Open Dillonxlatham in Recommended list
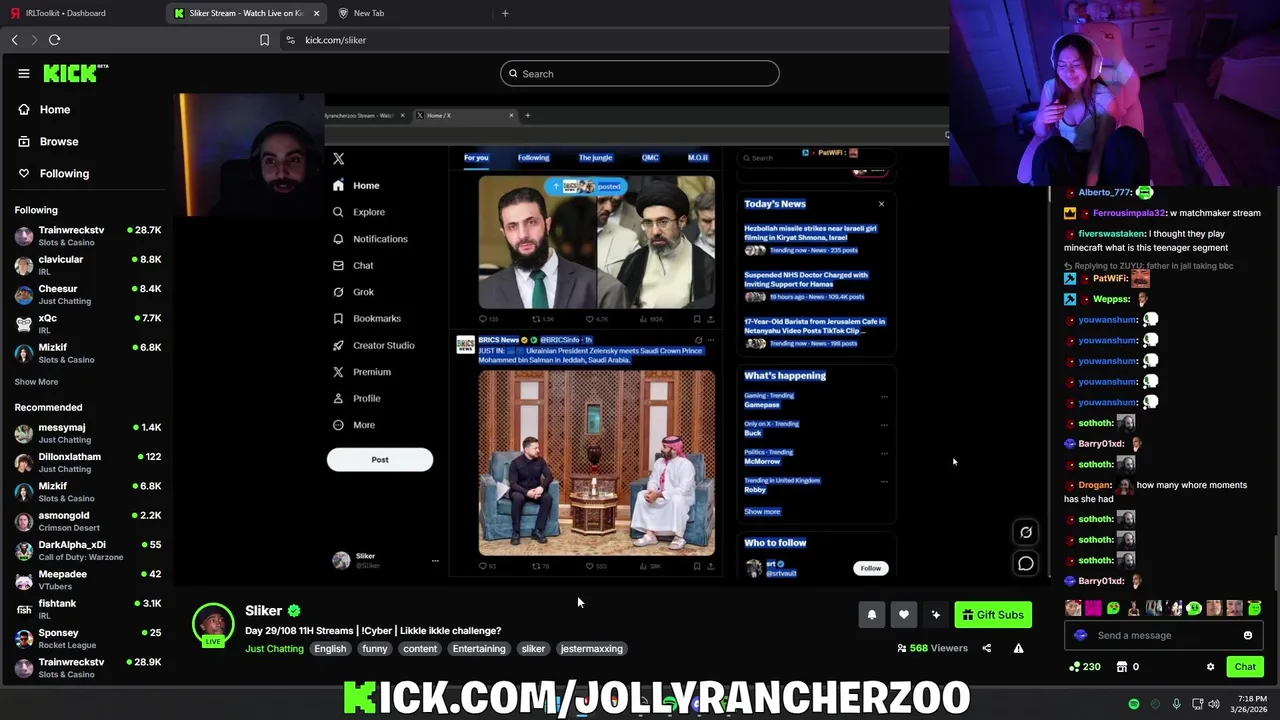1280x720 pixels. (x=88, y=462)
